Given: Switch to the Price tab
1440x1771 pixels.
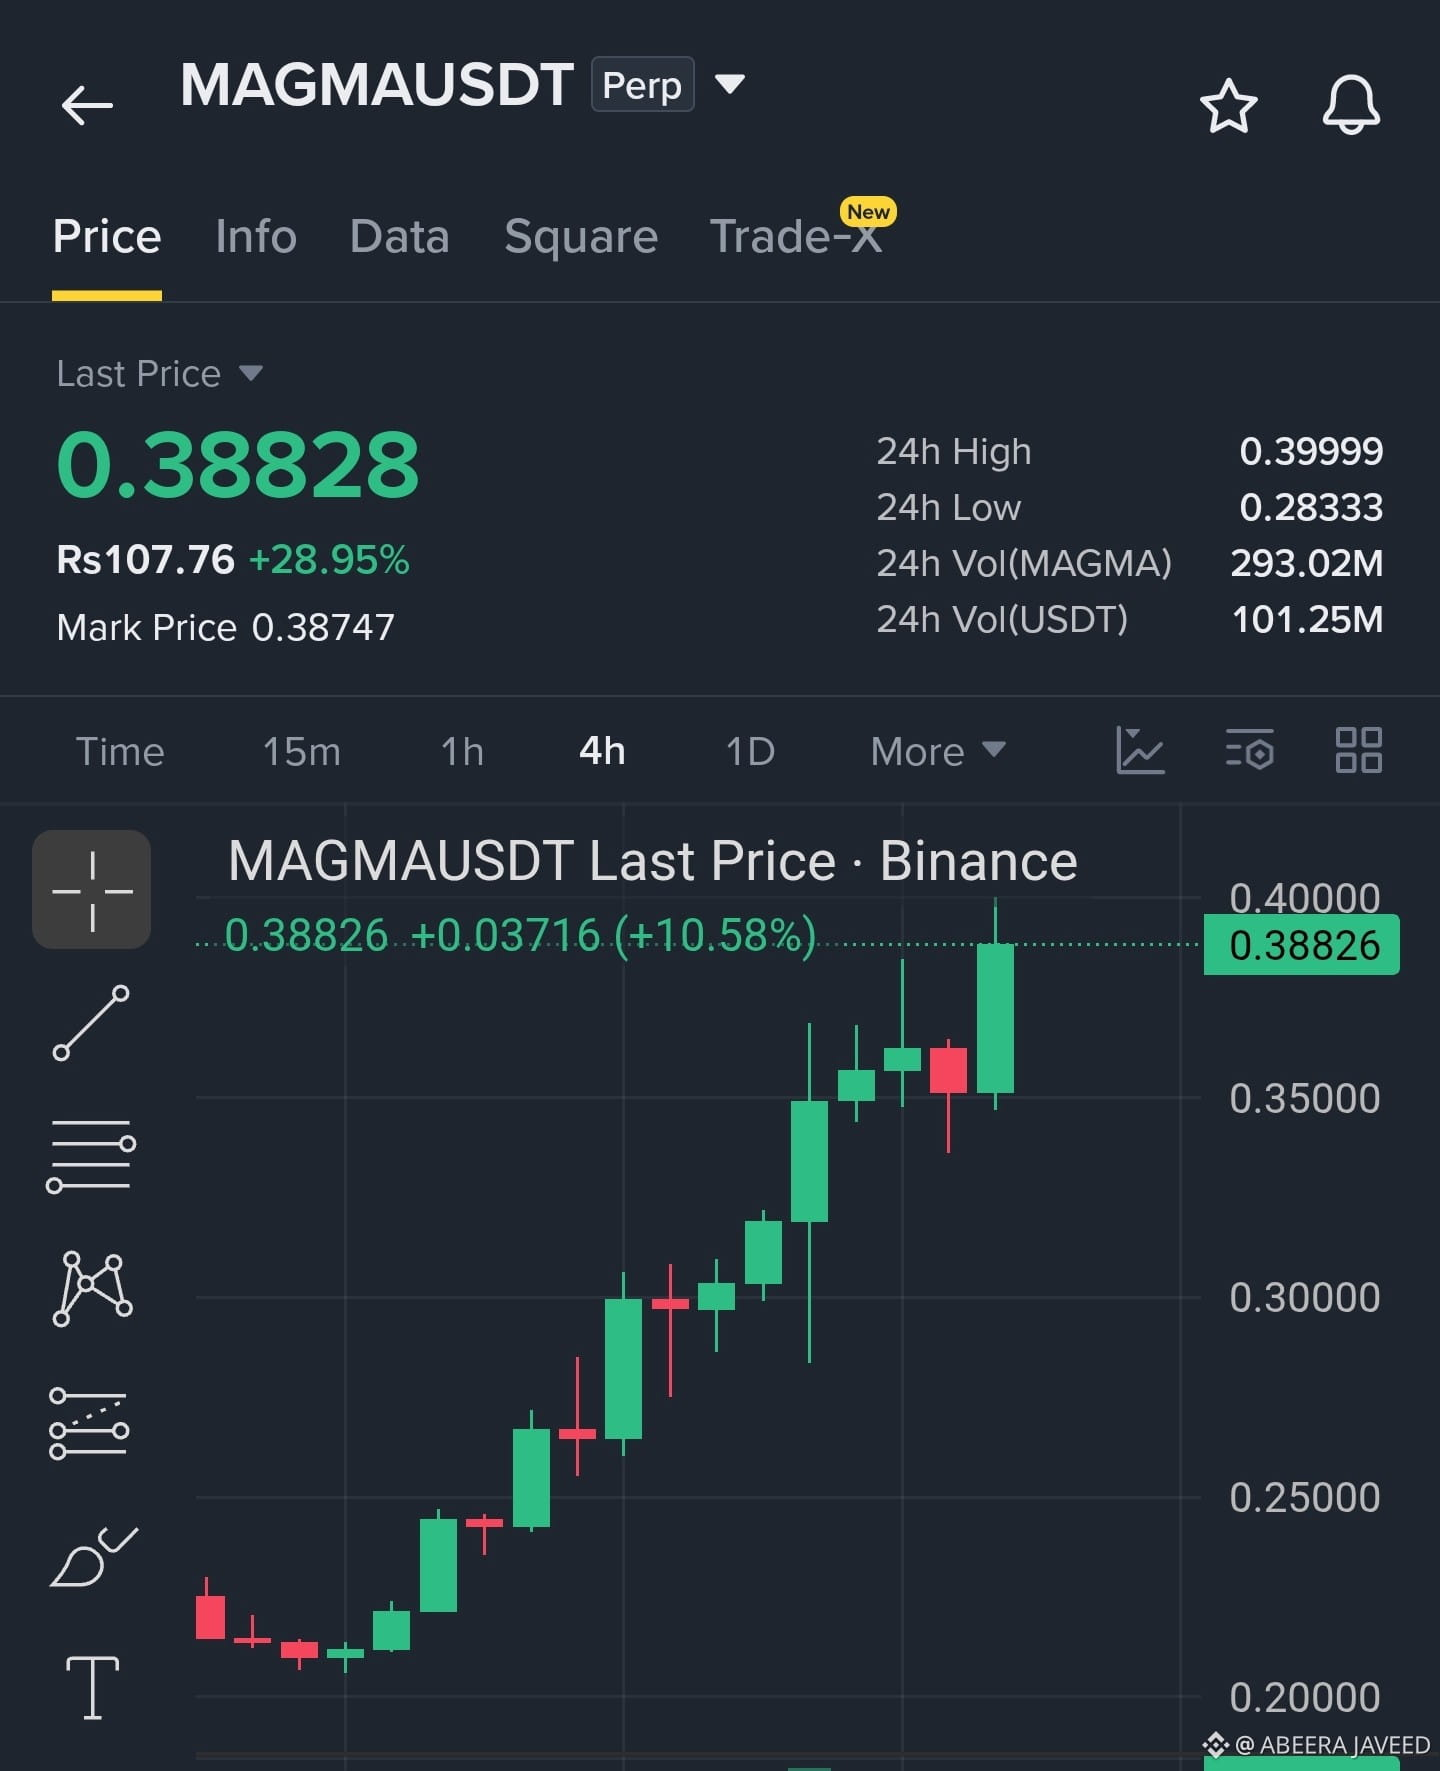Looking at the screenshot, I should pyautogui.click(x=107, y=237).
